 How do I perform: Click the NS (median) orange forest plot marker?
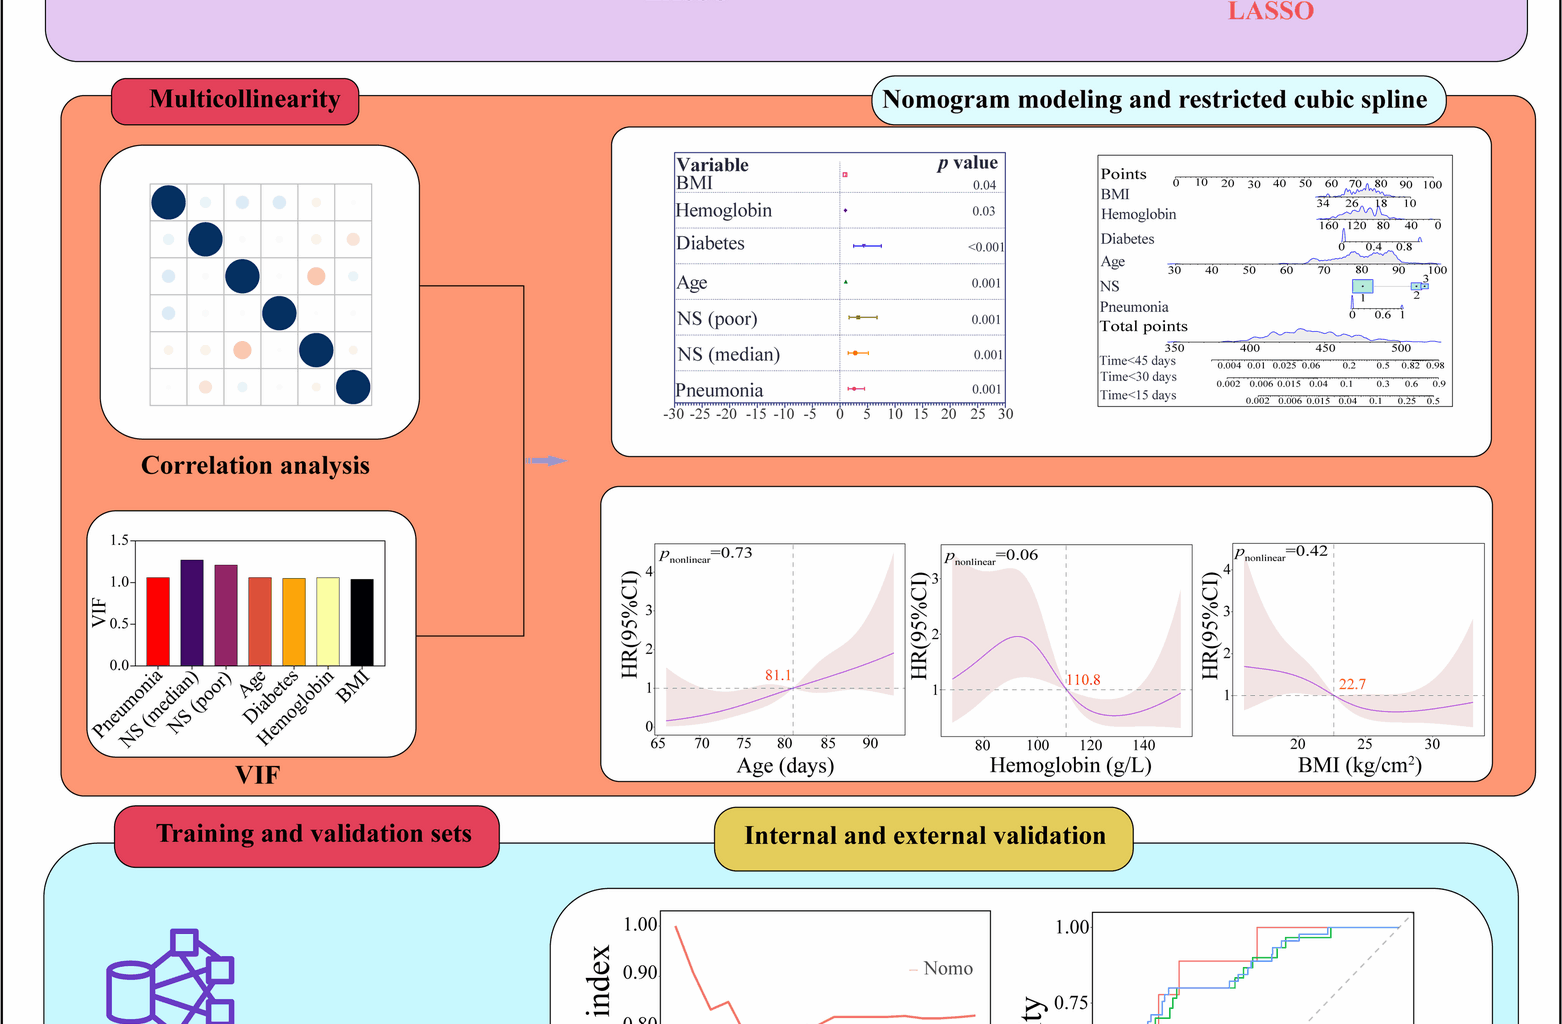pyautogui.click(x=856, y=353)
